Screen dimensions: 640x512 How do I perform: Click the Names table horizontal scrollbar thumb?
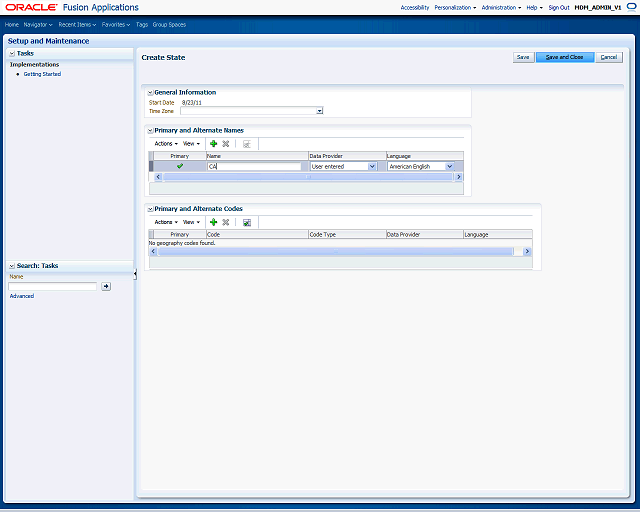click(x=308, y=177)
